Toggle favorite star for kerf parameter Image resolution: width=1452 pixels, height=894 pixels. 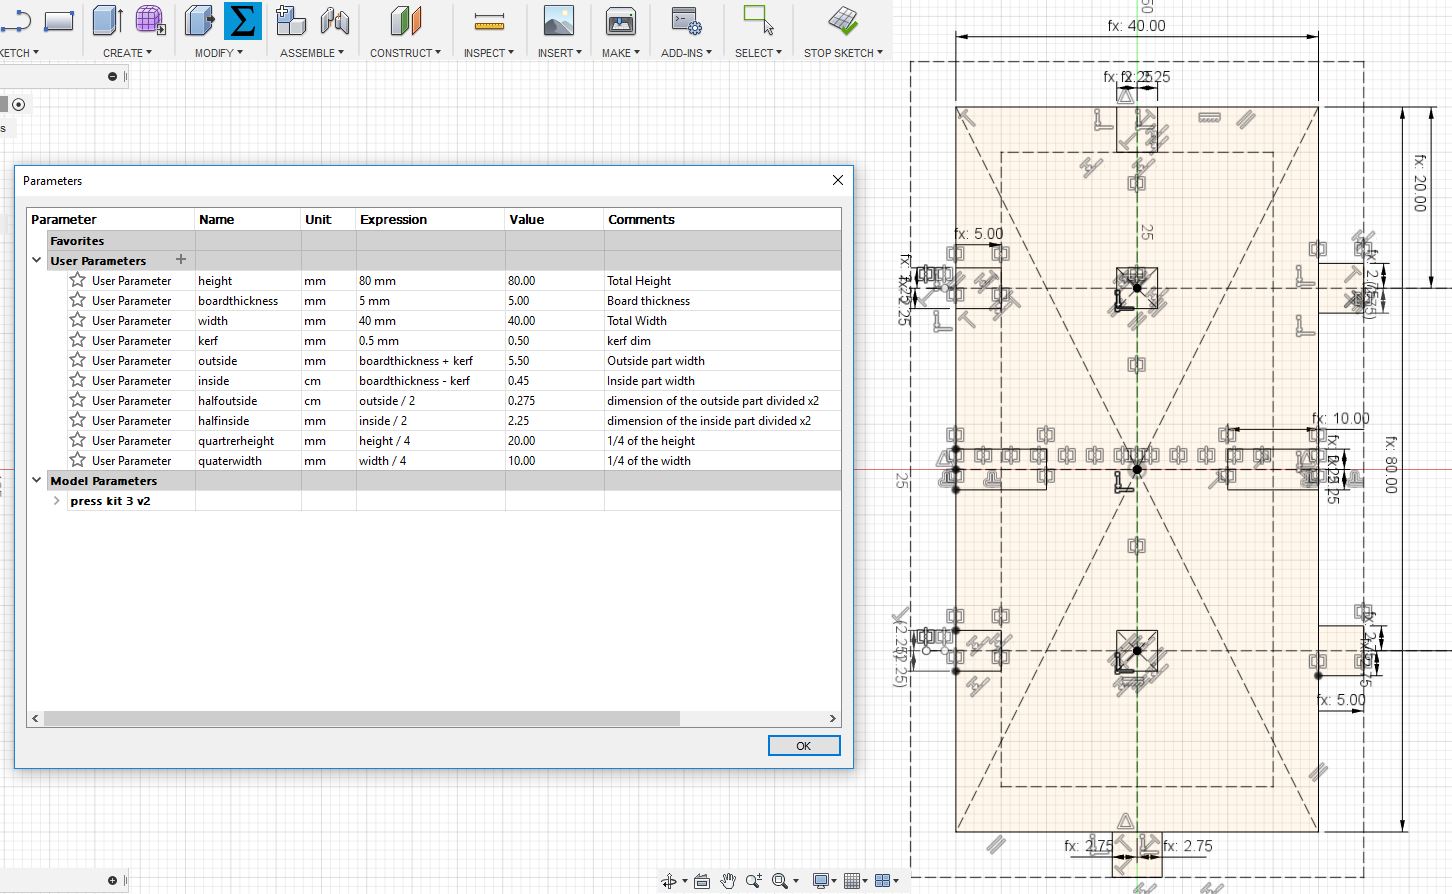click(77, 340)
